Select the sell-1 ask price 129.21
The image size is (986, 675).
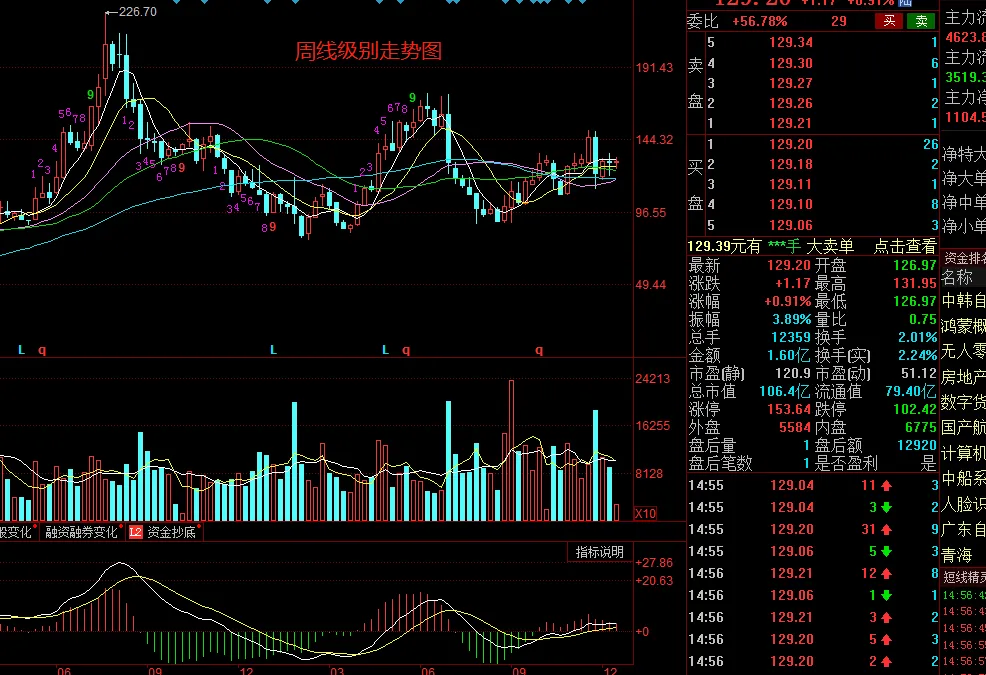pos(791,123)
